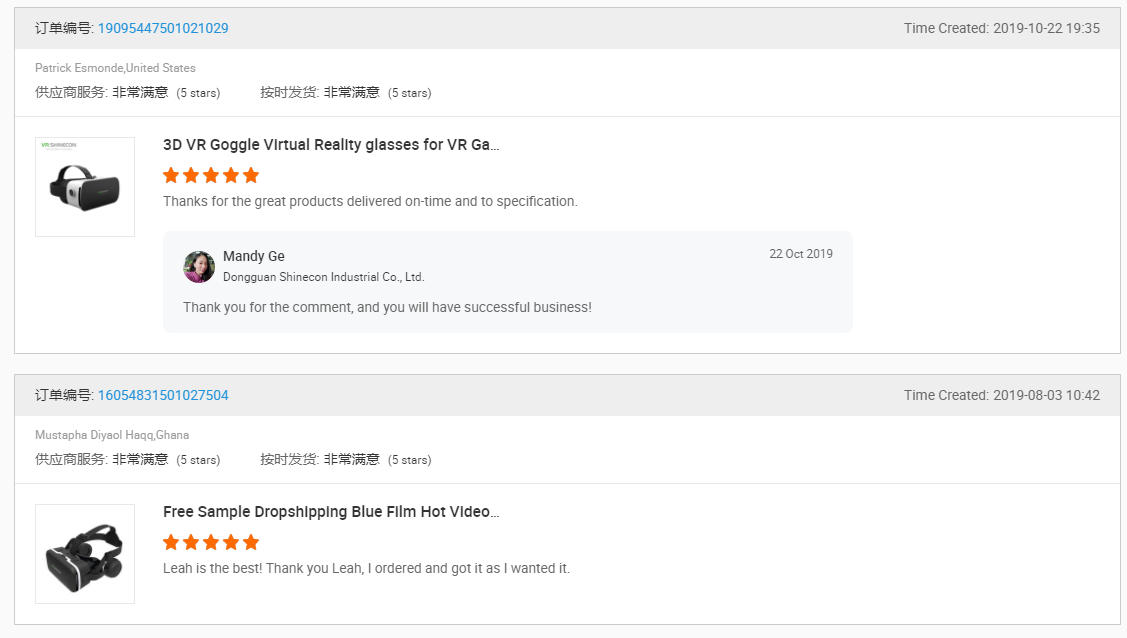Screen dimensions: 1127x638
Task: Click the black VR headset product thumbnail
Action: 85,554
